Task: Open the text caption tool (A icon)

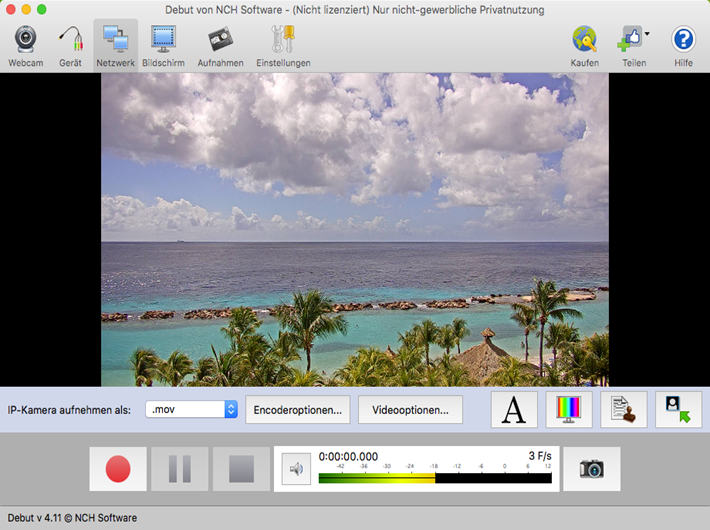Action: click(514, 410)
